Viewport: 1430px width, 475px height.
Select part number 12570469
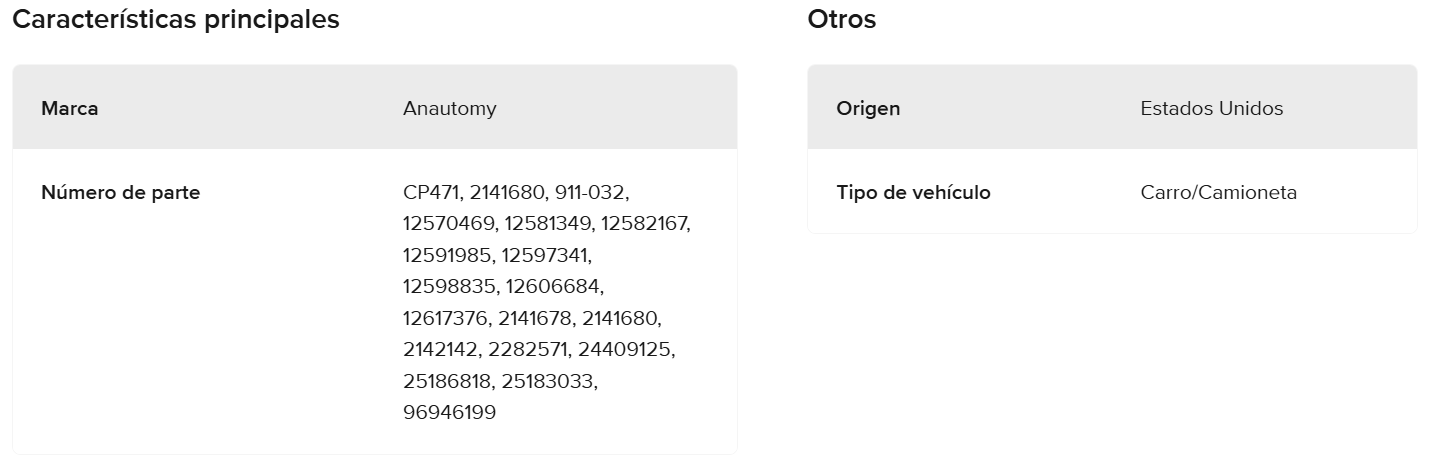point(448,224)
